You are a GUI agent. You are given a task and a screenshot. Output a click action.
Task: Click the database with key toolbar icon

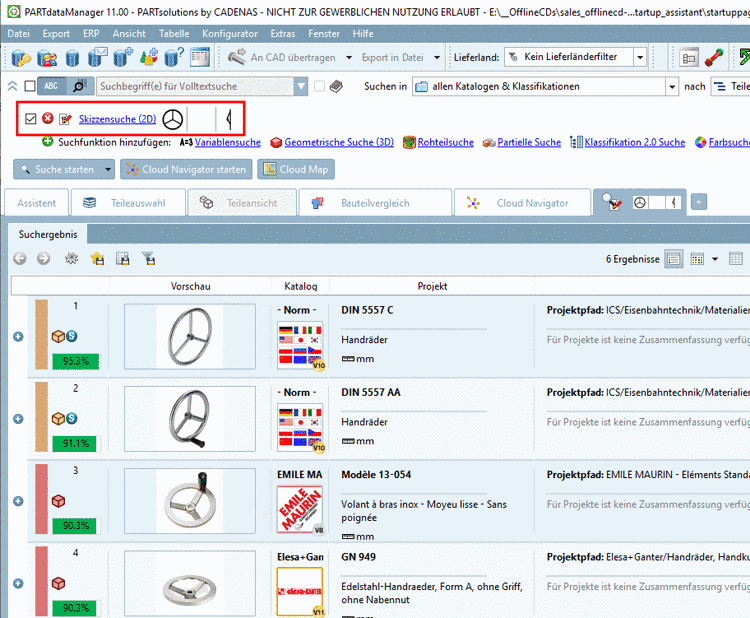click(x=21, y=57)
